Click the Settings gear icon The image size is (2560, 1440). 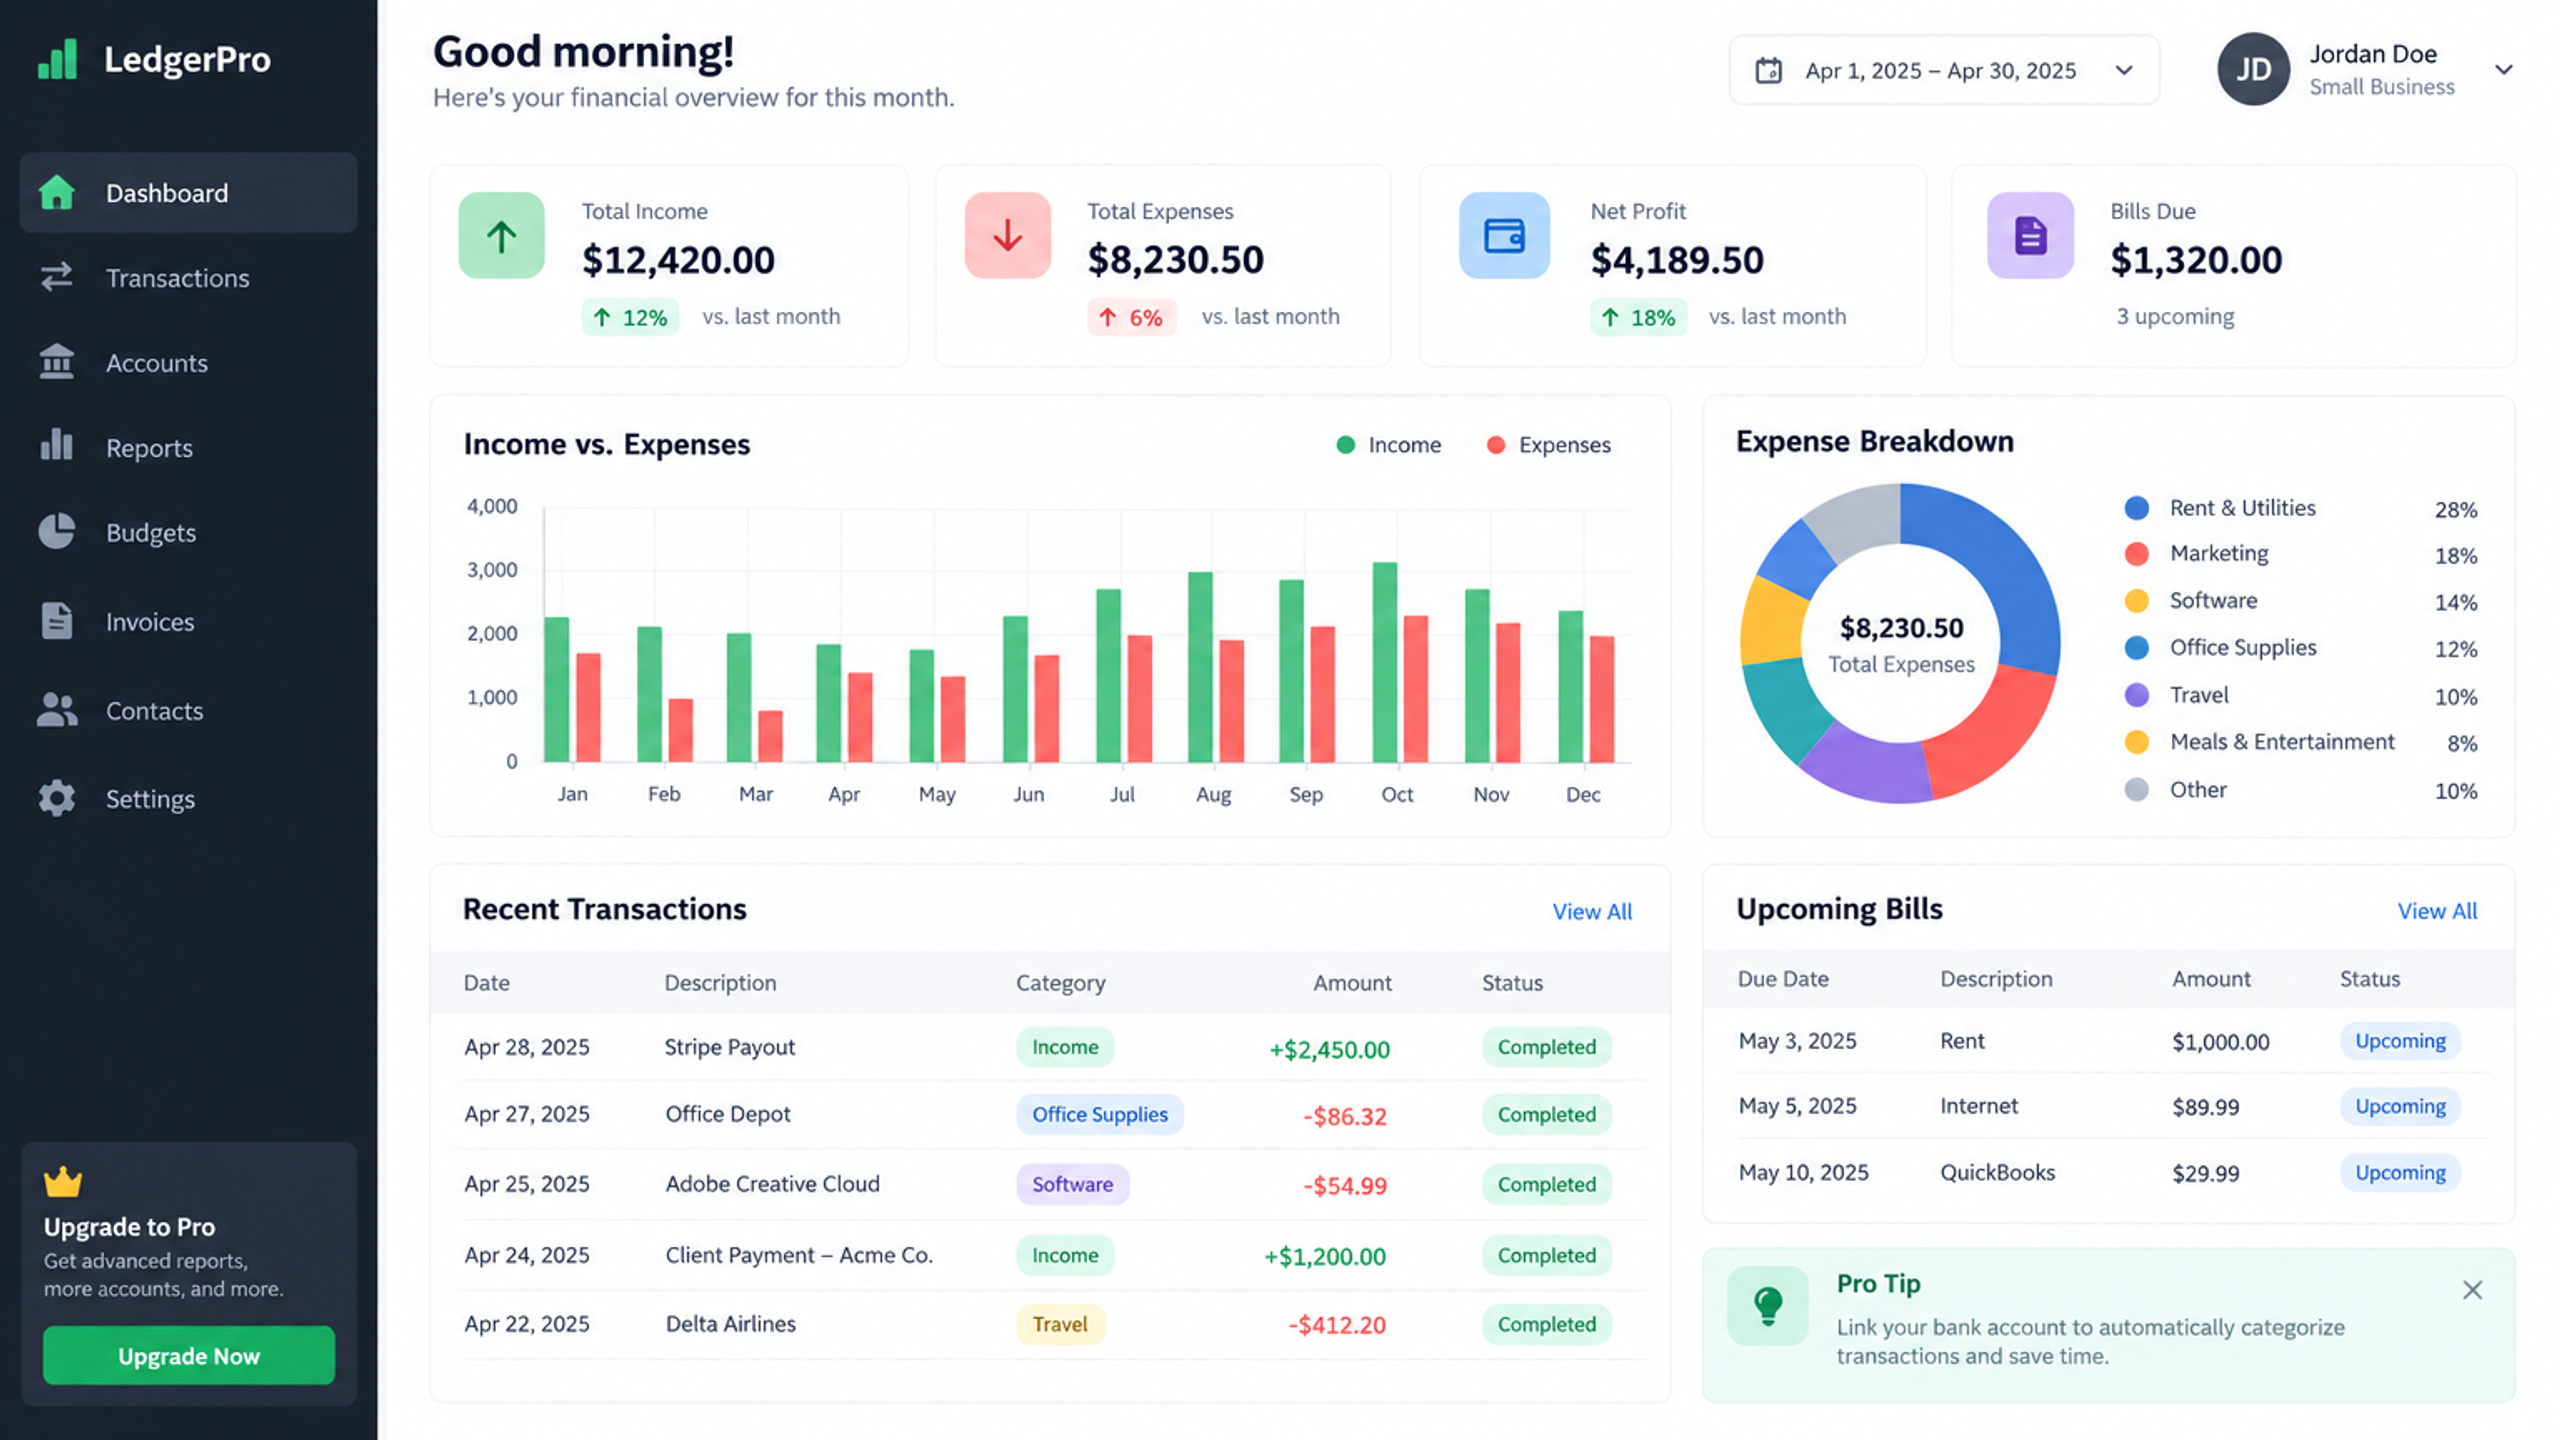coord(57,798)
